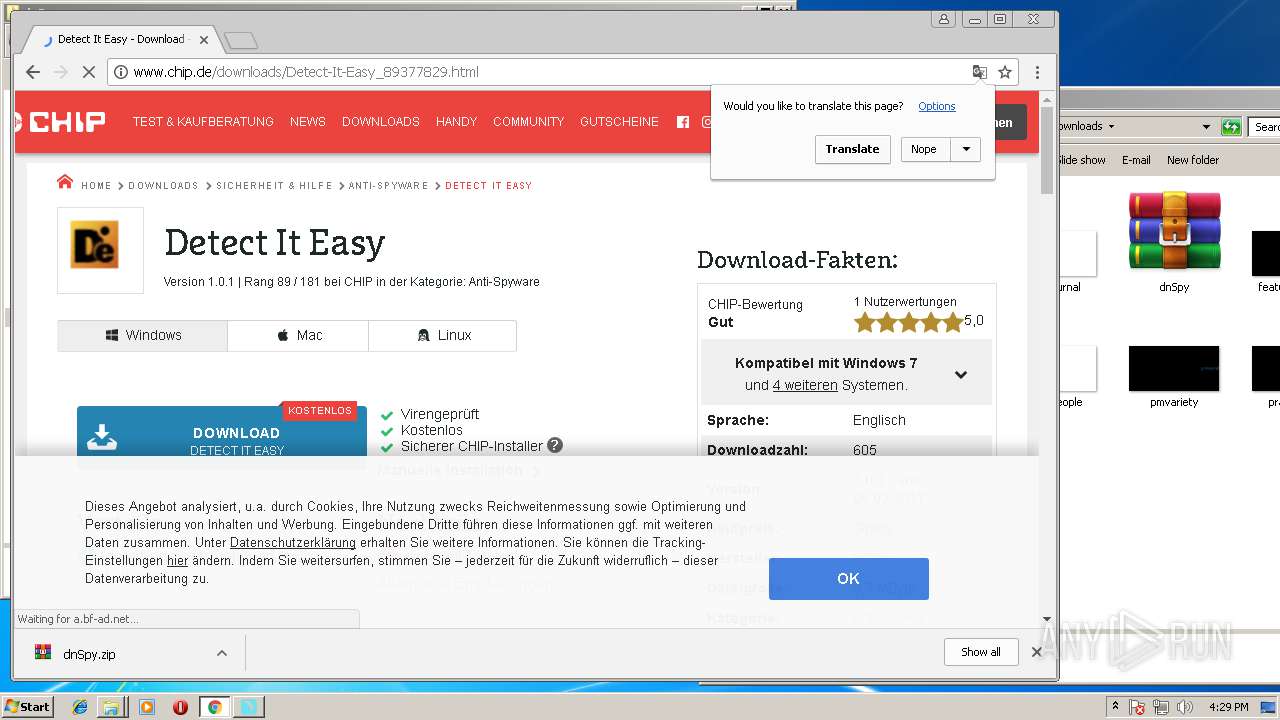Click the DOWNLOADS breadcrumb link
This screenshot has width=1280, height=720.
163,186
